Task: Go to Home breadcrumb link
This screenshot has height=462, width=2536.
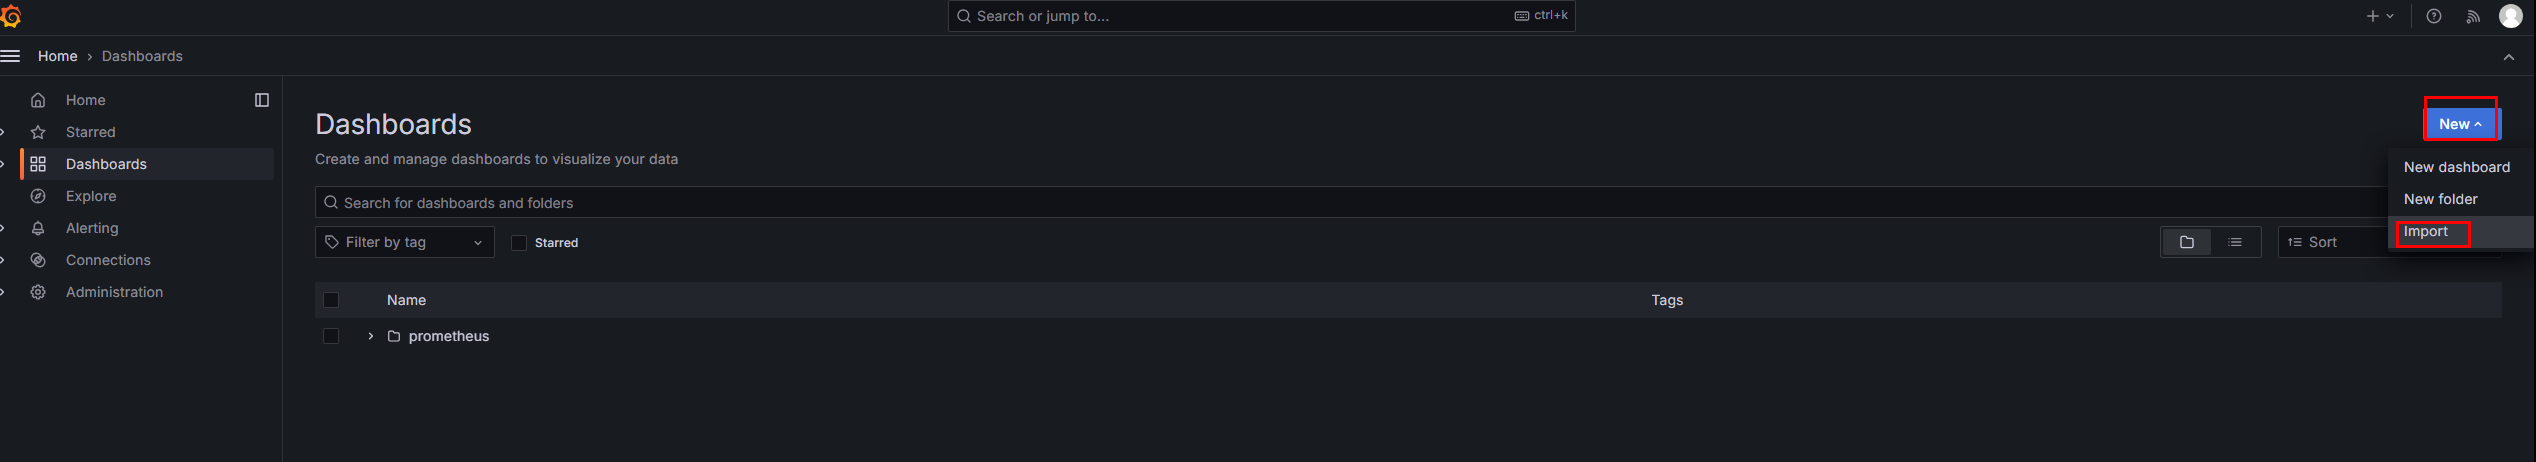Action: (58, 56)
